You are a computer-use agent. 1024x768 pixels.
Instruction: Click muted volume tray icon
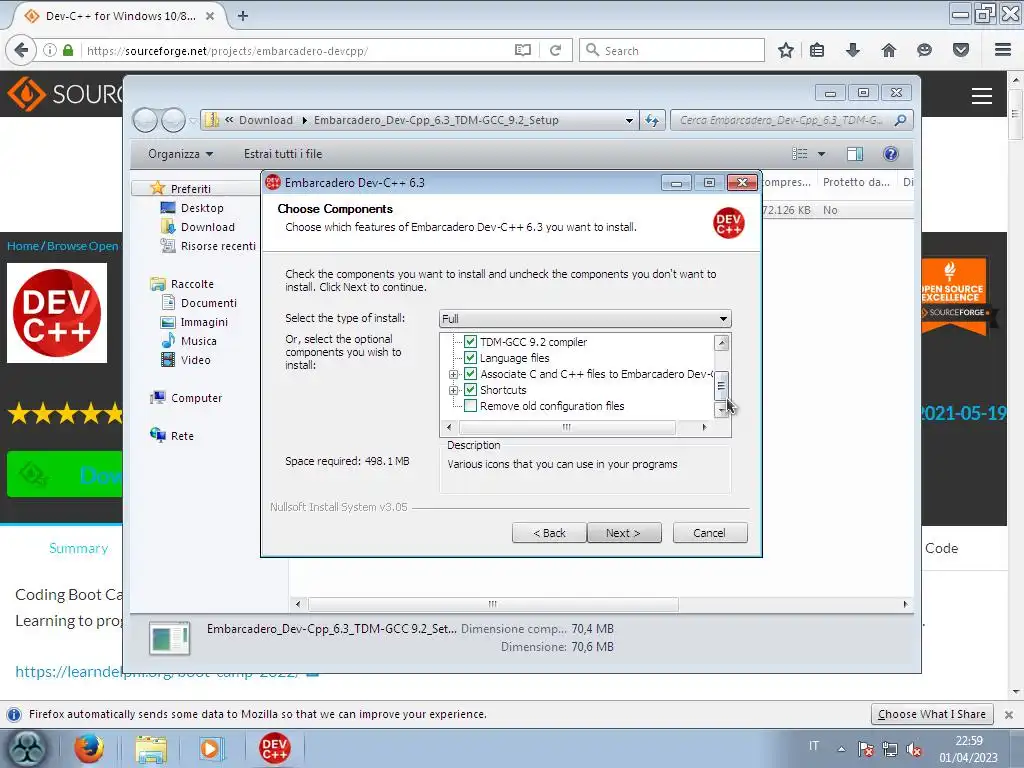[x=914, y=750]
